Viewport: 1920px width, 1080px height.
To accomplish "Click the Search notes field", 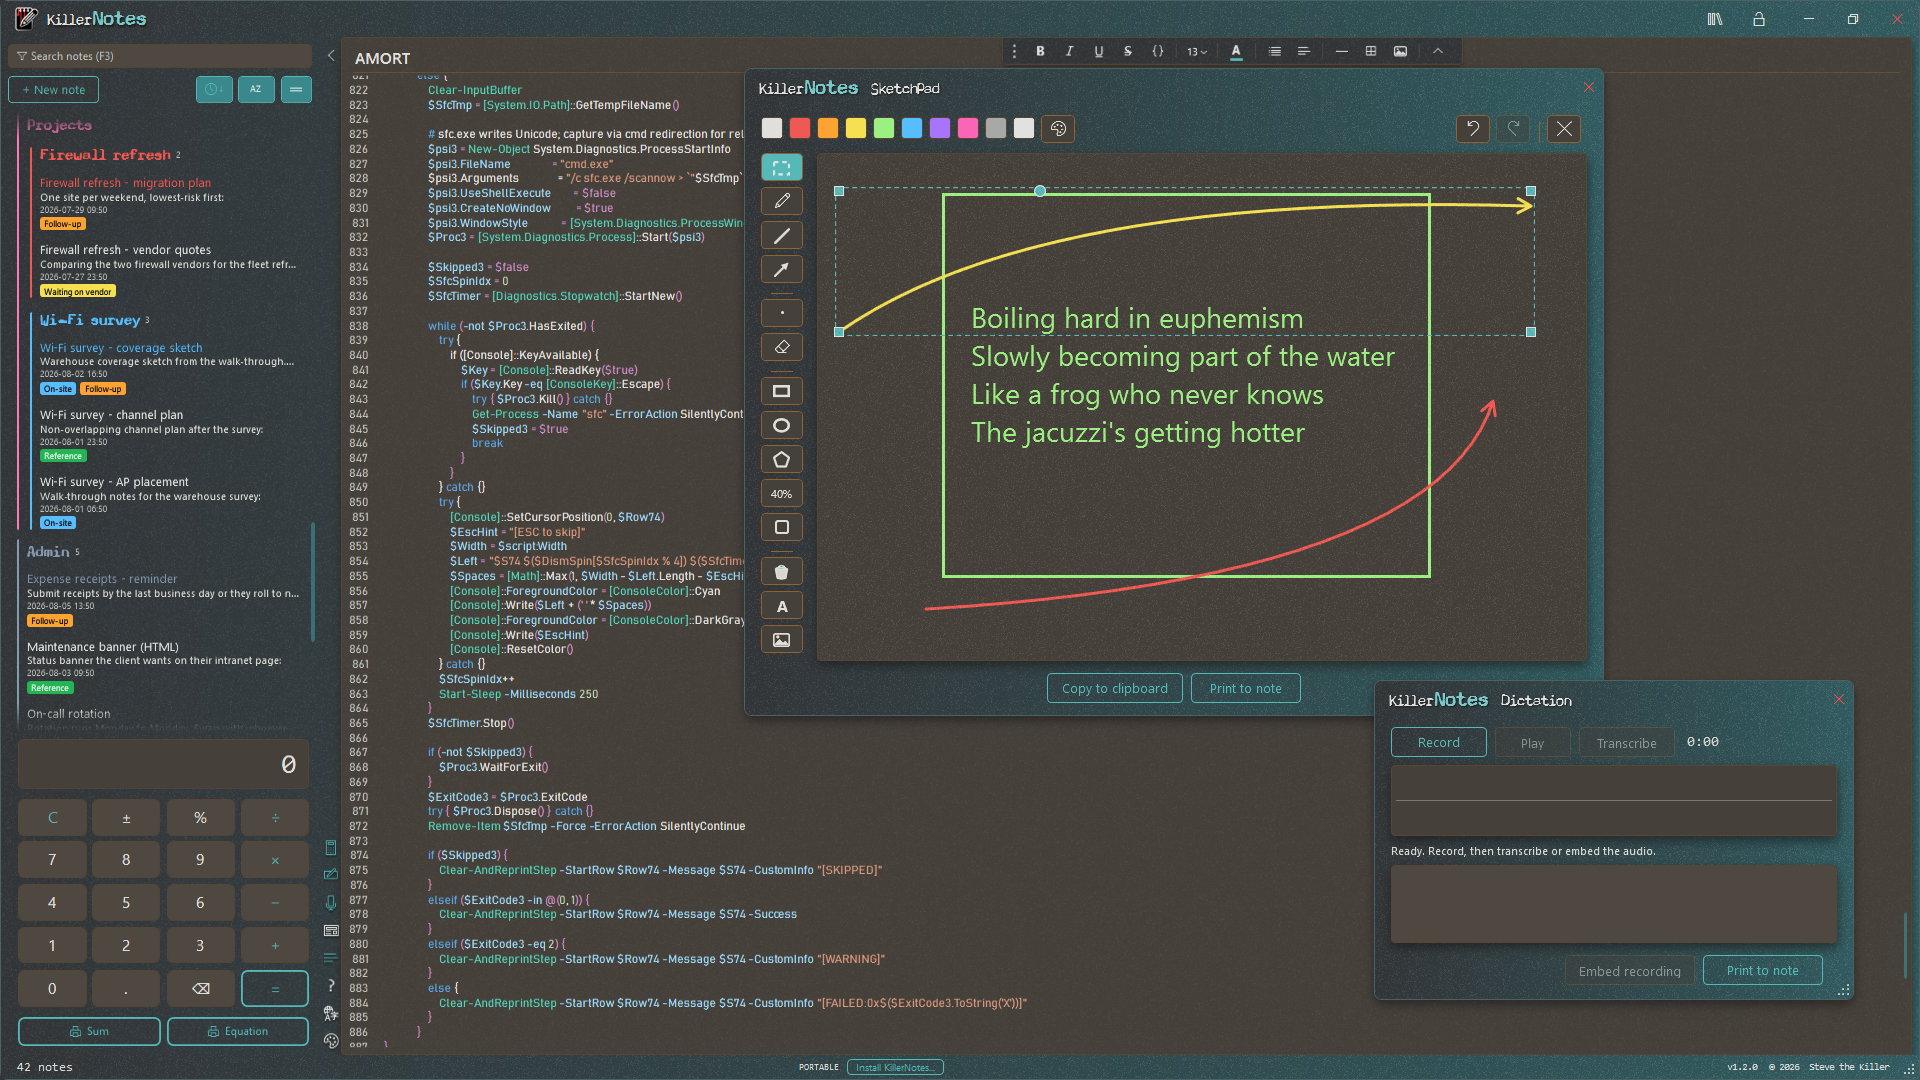I will coord(160,56).
